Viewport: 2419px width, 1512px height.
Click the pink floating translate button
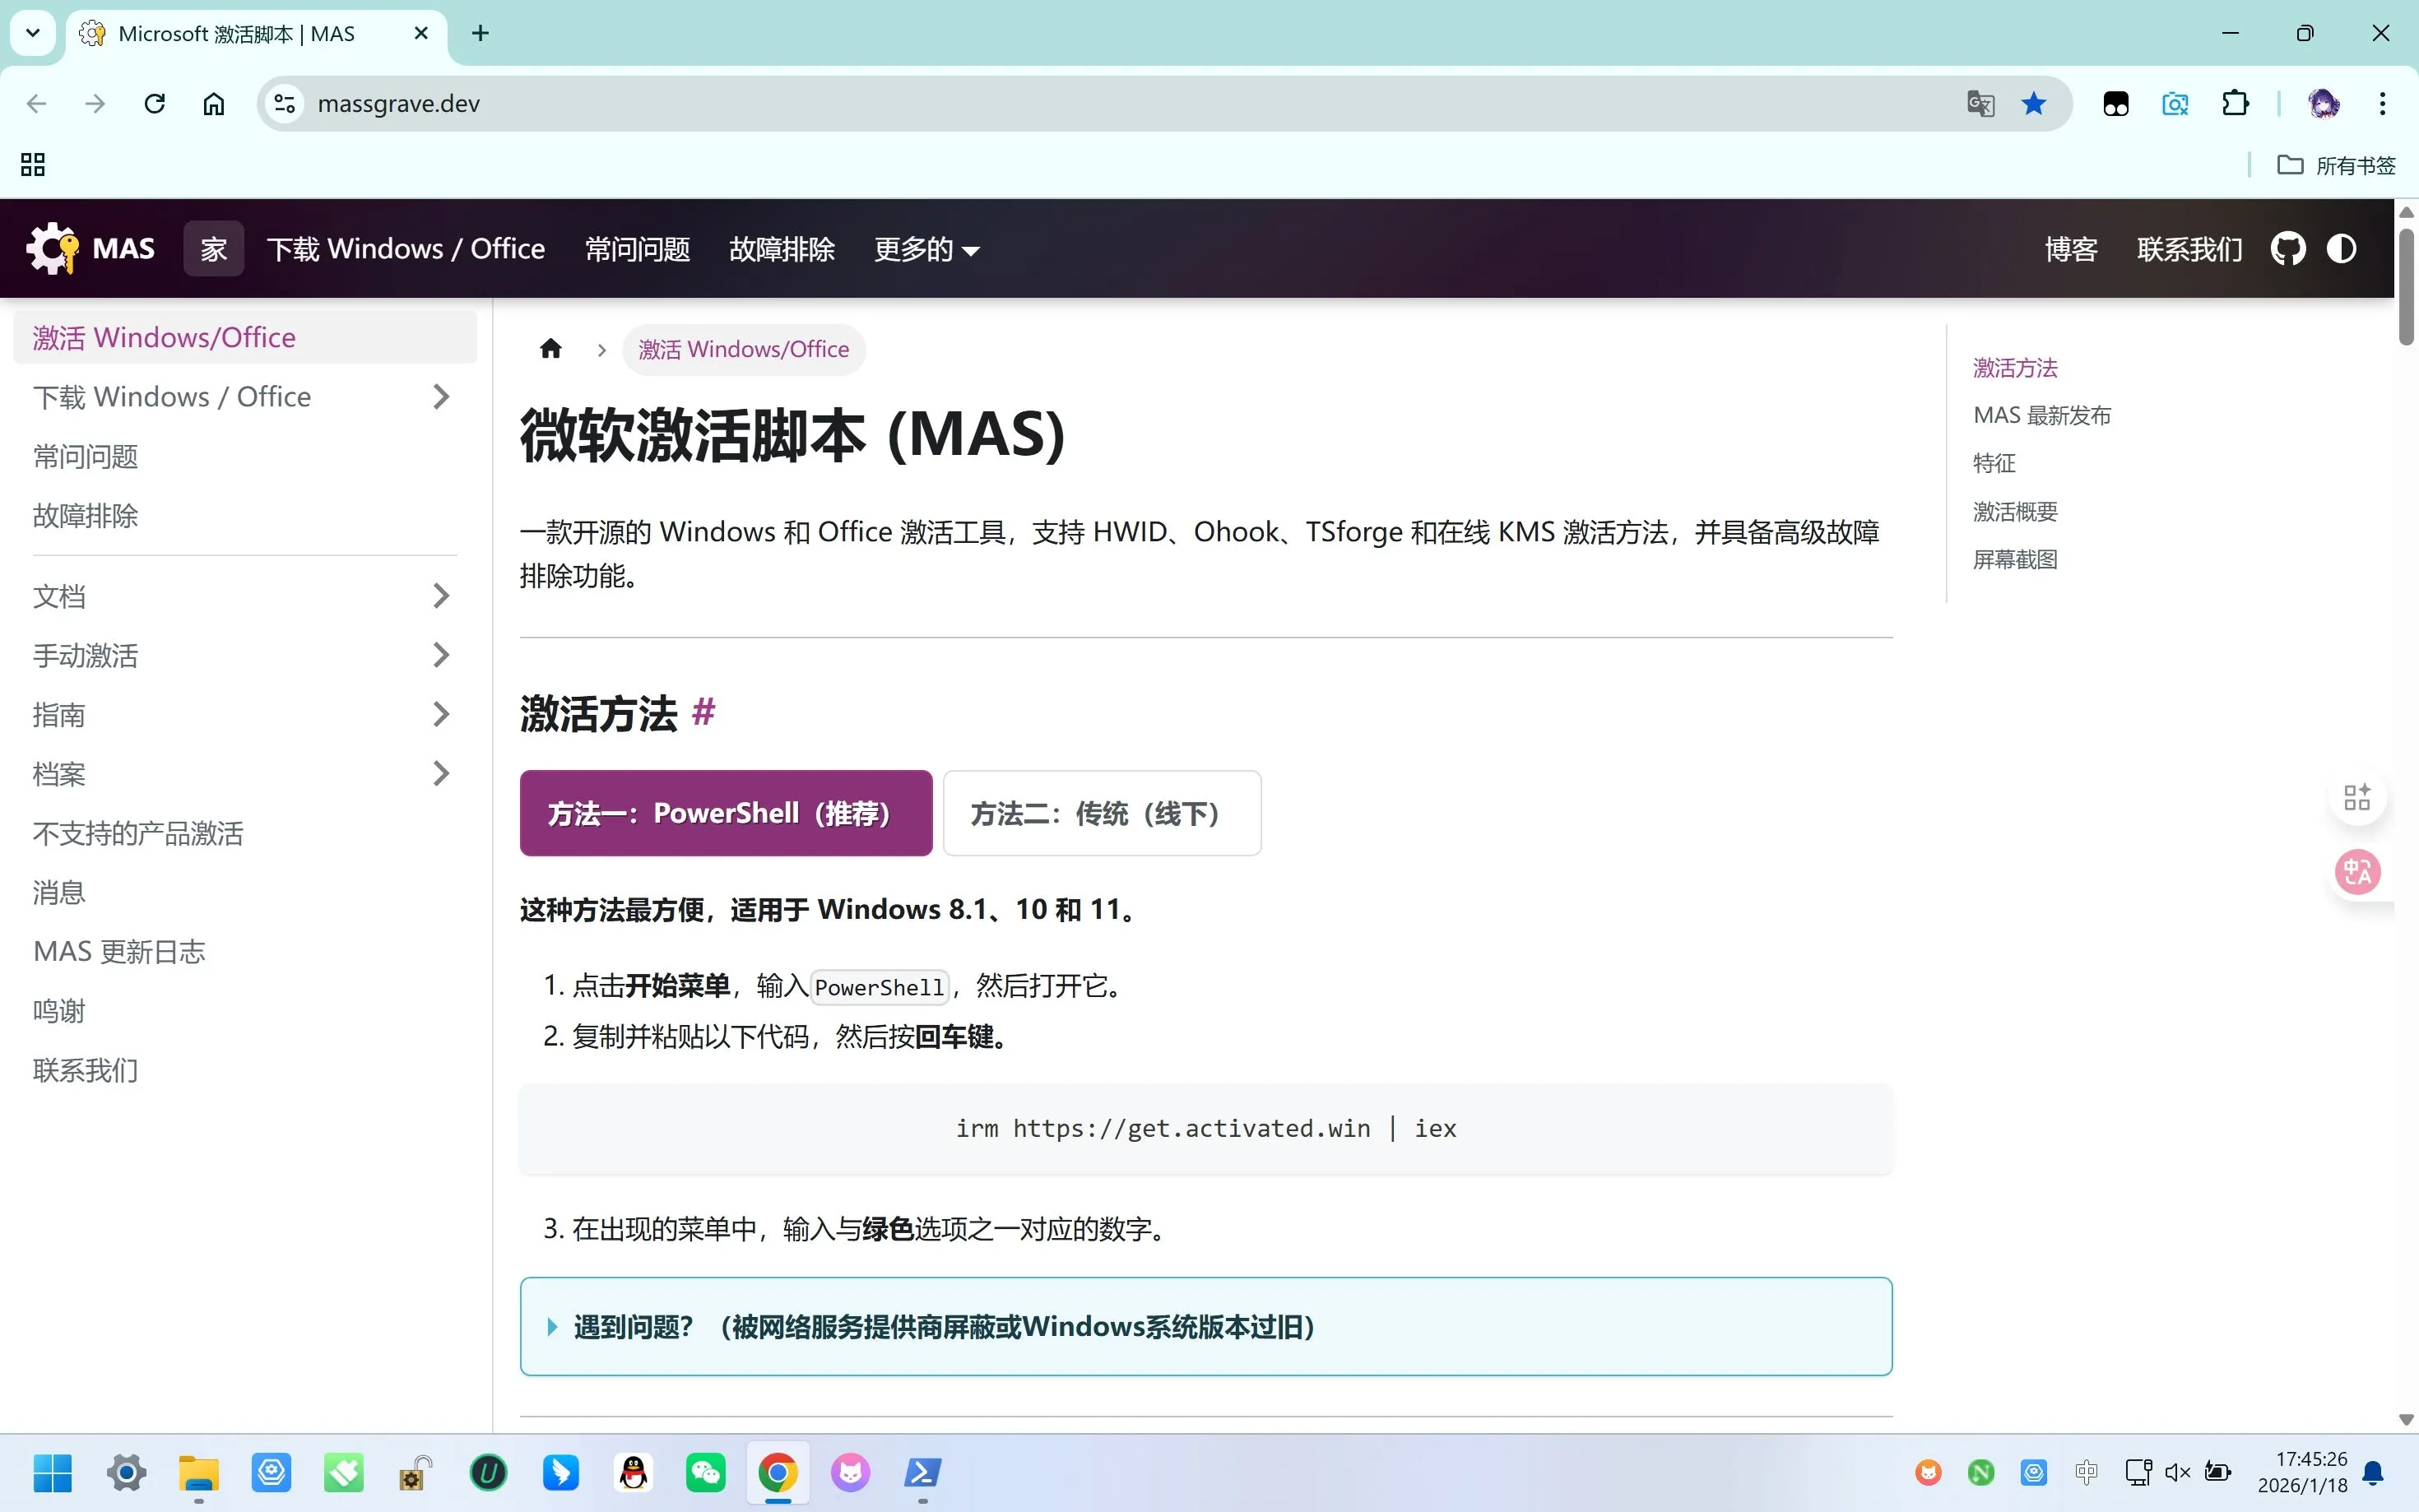pos(2357,872)
